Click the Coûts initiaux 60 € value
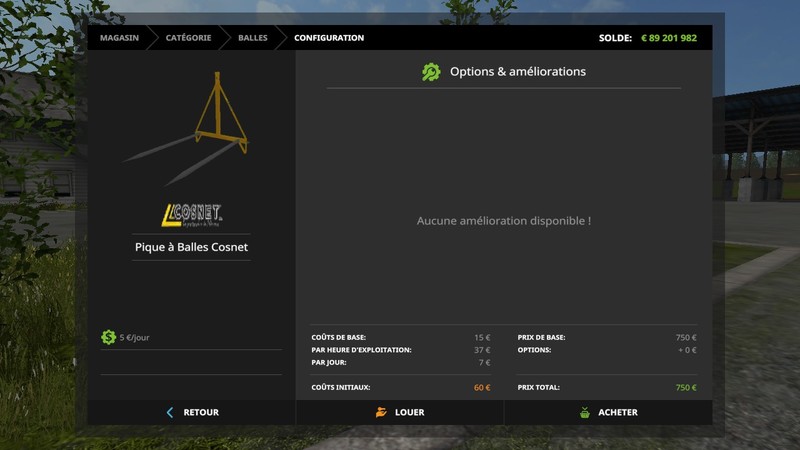Screen dimensions: 800x450 [x=481, y=387]
